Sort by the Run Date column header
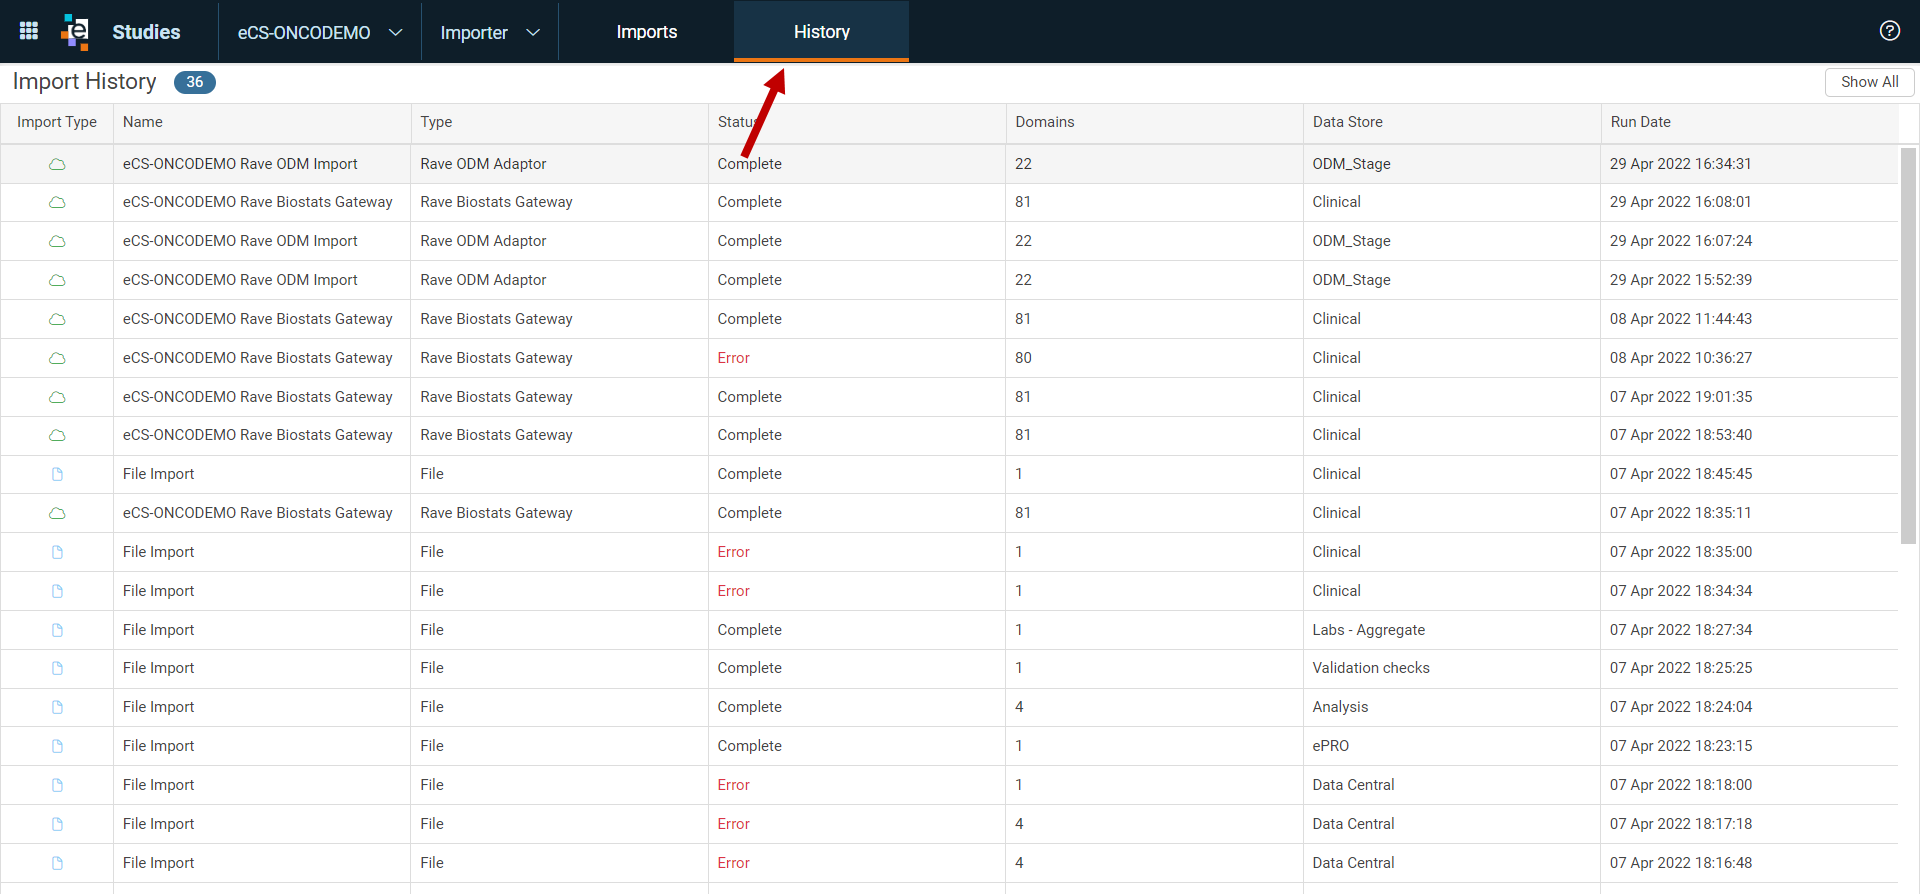The height and width of the screenshot is (894, 1920). 1640,122
